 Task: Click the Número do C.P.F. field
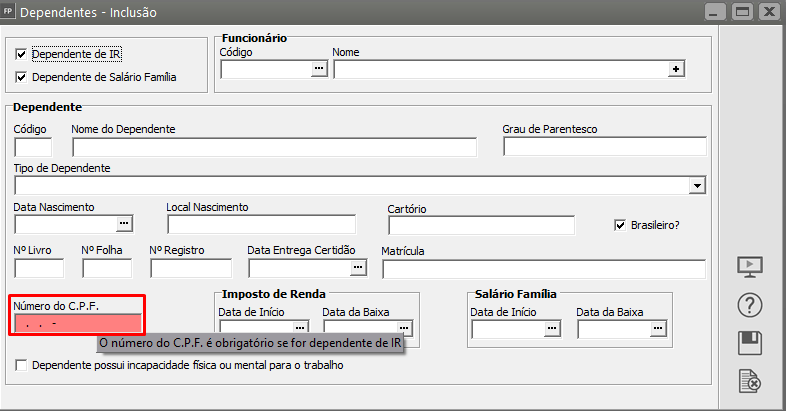(x=77, y=323)
